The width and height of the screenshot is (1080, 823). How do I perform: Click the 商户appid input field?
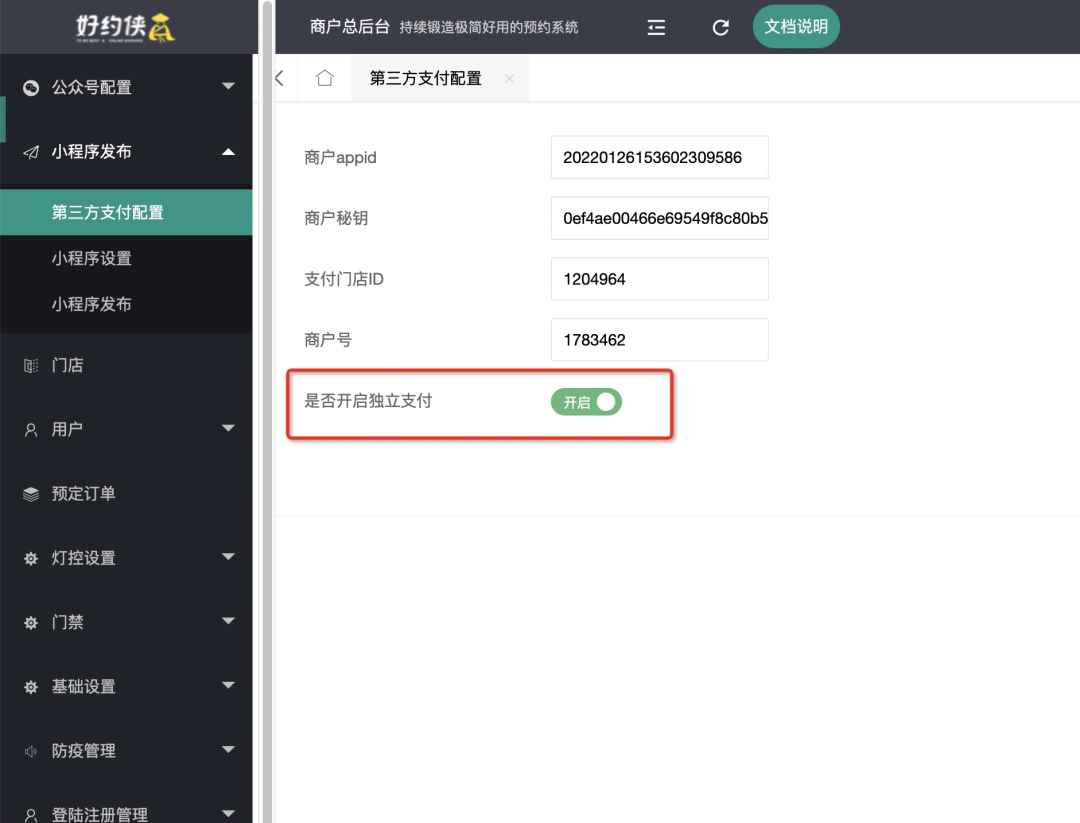[659, 157]
